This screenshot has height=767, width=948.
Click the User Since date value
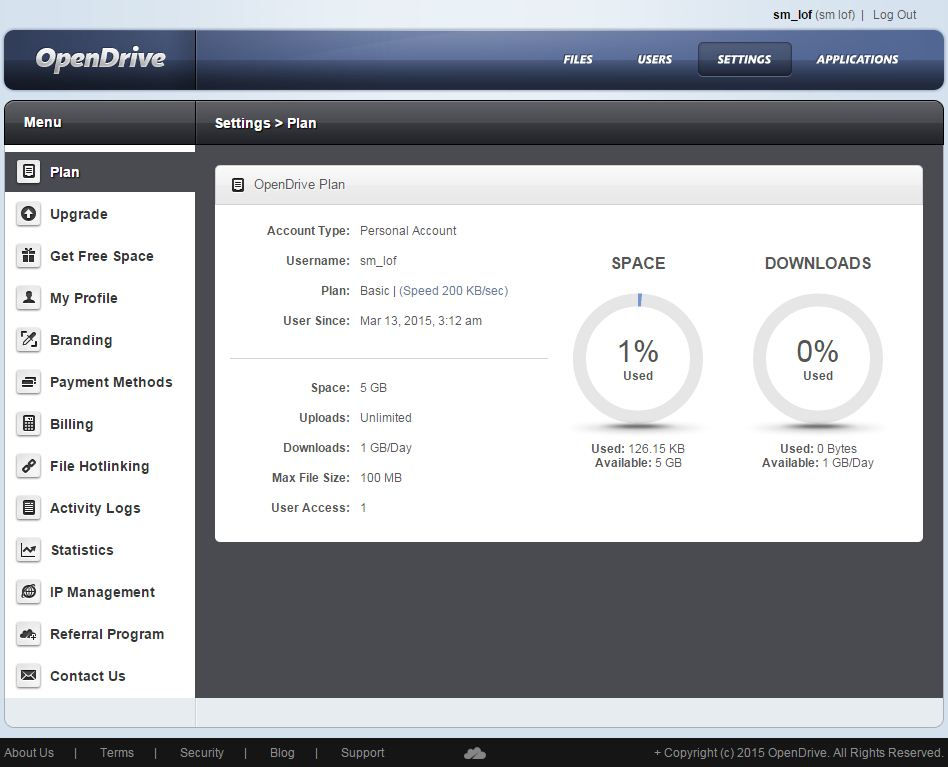[421, 321]
